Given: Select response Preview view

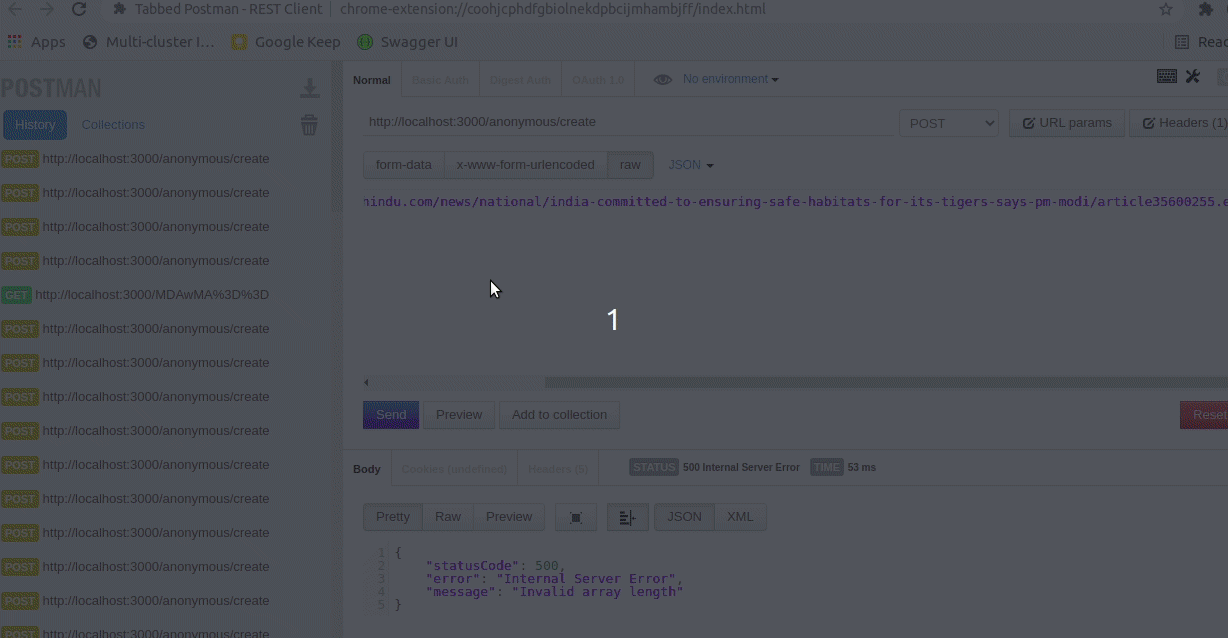Looking at the screenshot, I should [509, 517].
